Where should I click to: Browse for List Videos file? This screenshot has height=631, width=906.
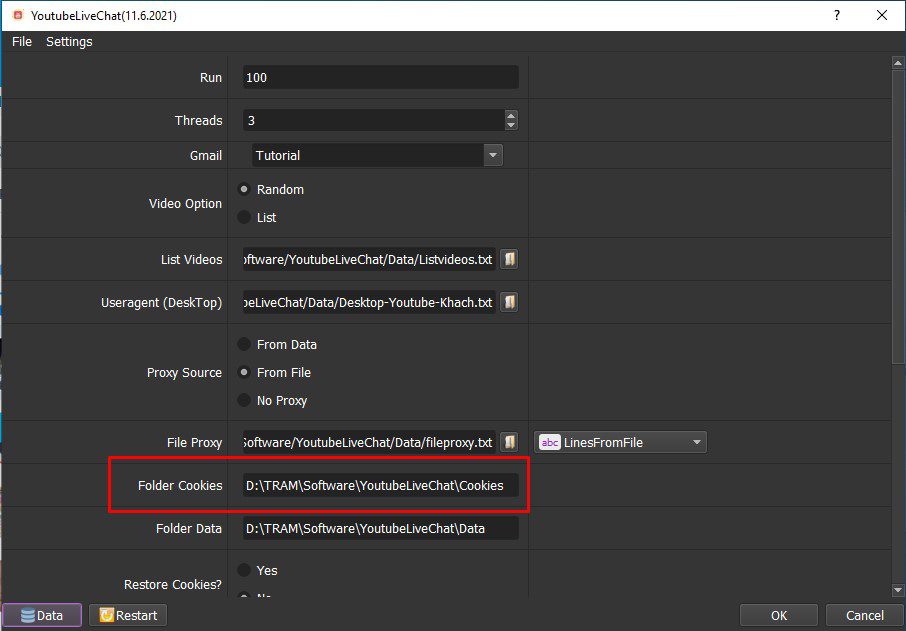point(509,259)
